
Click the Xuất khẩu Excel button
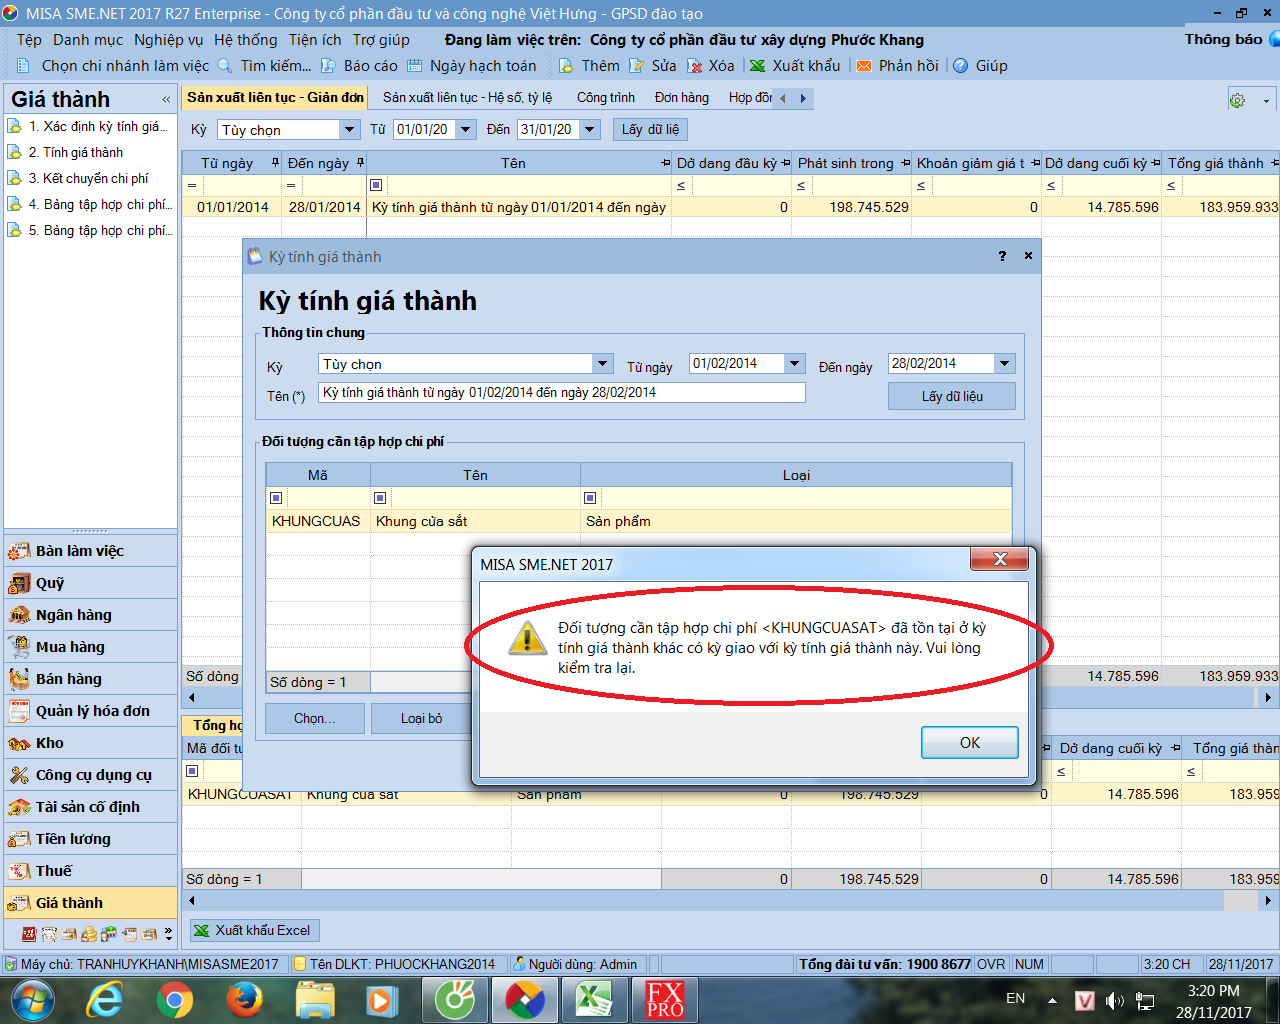(255, 930)
